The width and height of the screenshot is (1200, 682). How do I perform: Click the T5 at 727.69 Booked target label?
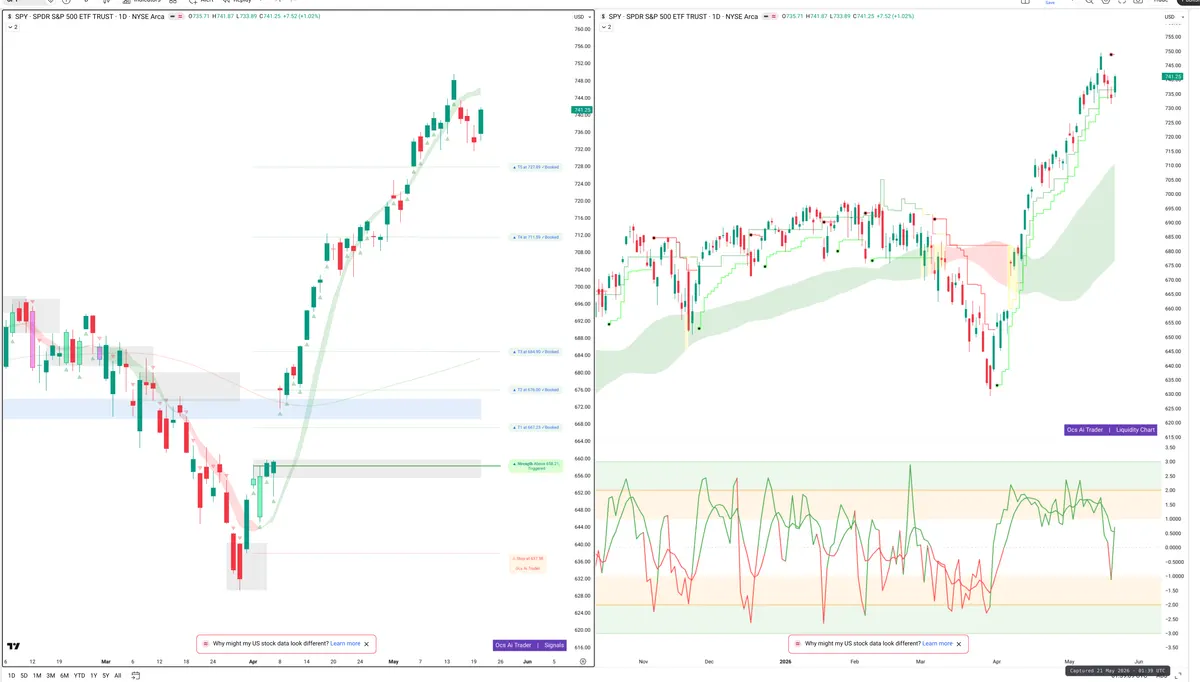(535, 167)
